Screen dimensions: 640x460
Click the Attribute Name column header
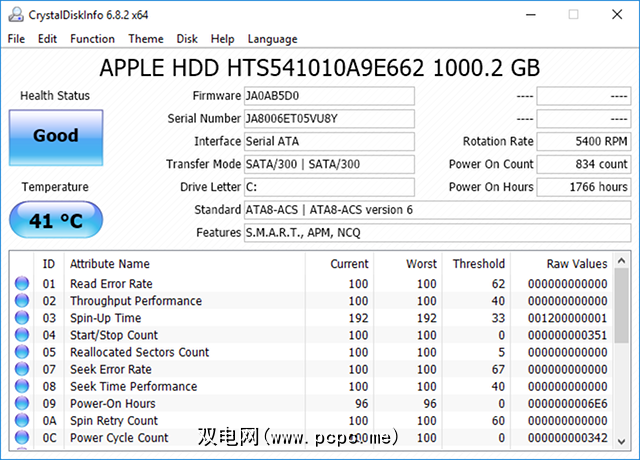pos(110,264)
